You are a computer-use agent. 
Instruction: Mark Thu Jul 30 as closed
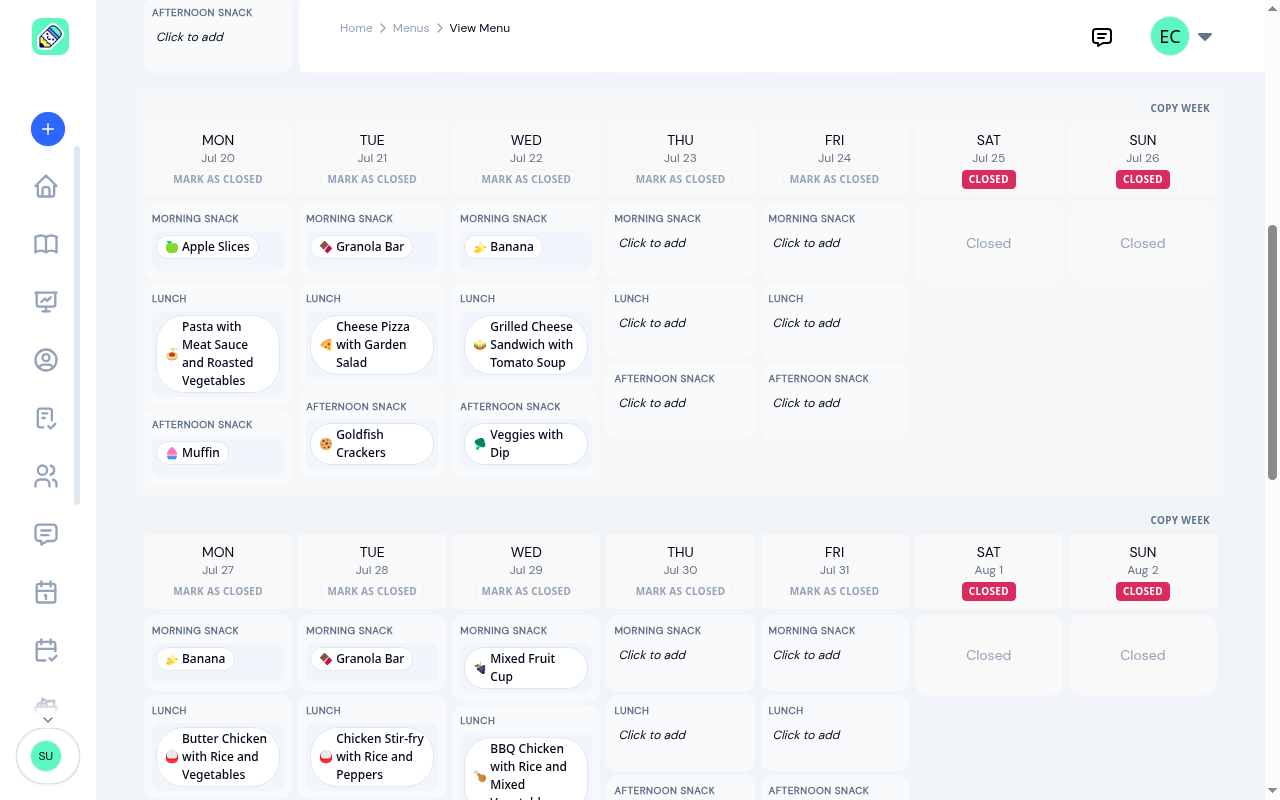tap(680, 591)
